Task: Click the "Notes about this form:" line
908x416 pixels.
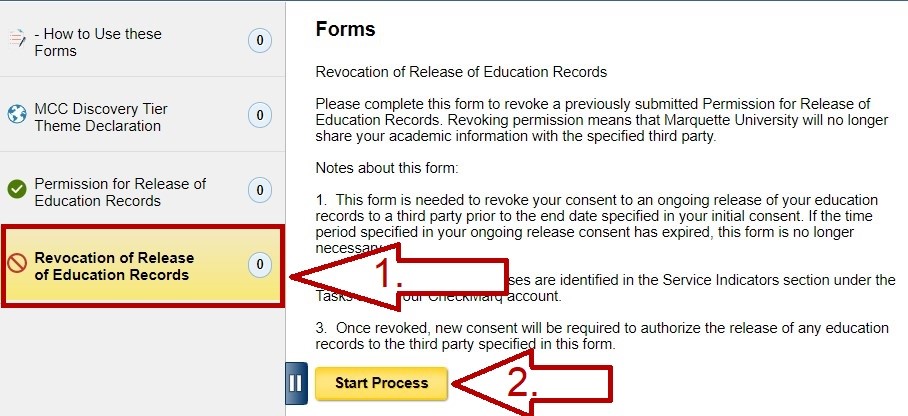Action: click(x=386, y=168)
